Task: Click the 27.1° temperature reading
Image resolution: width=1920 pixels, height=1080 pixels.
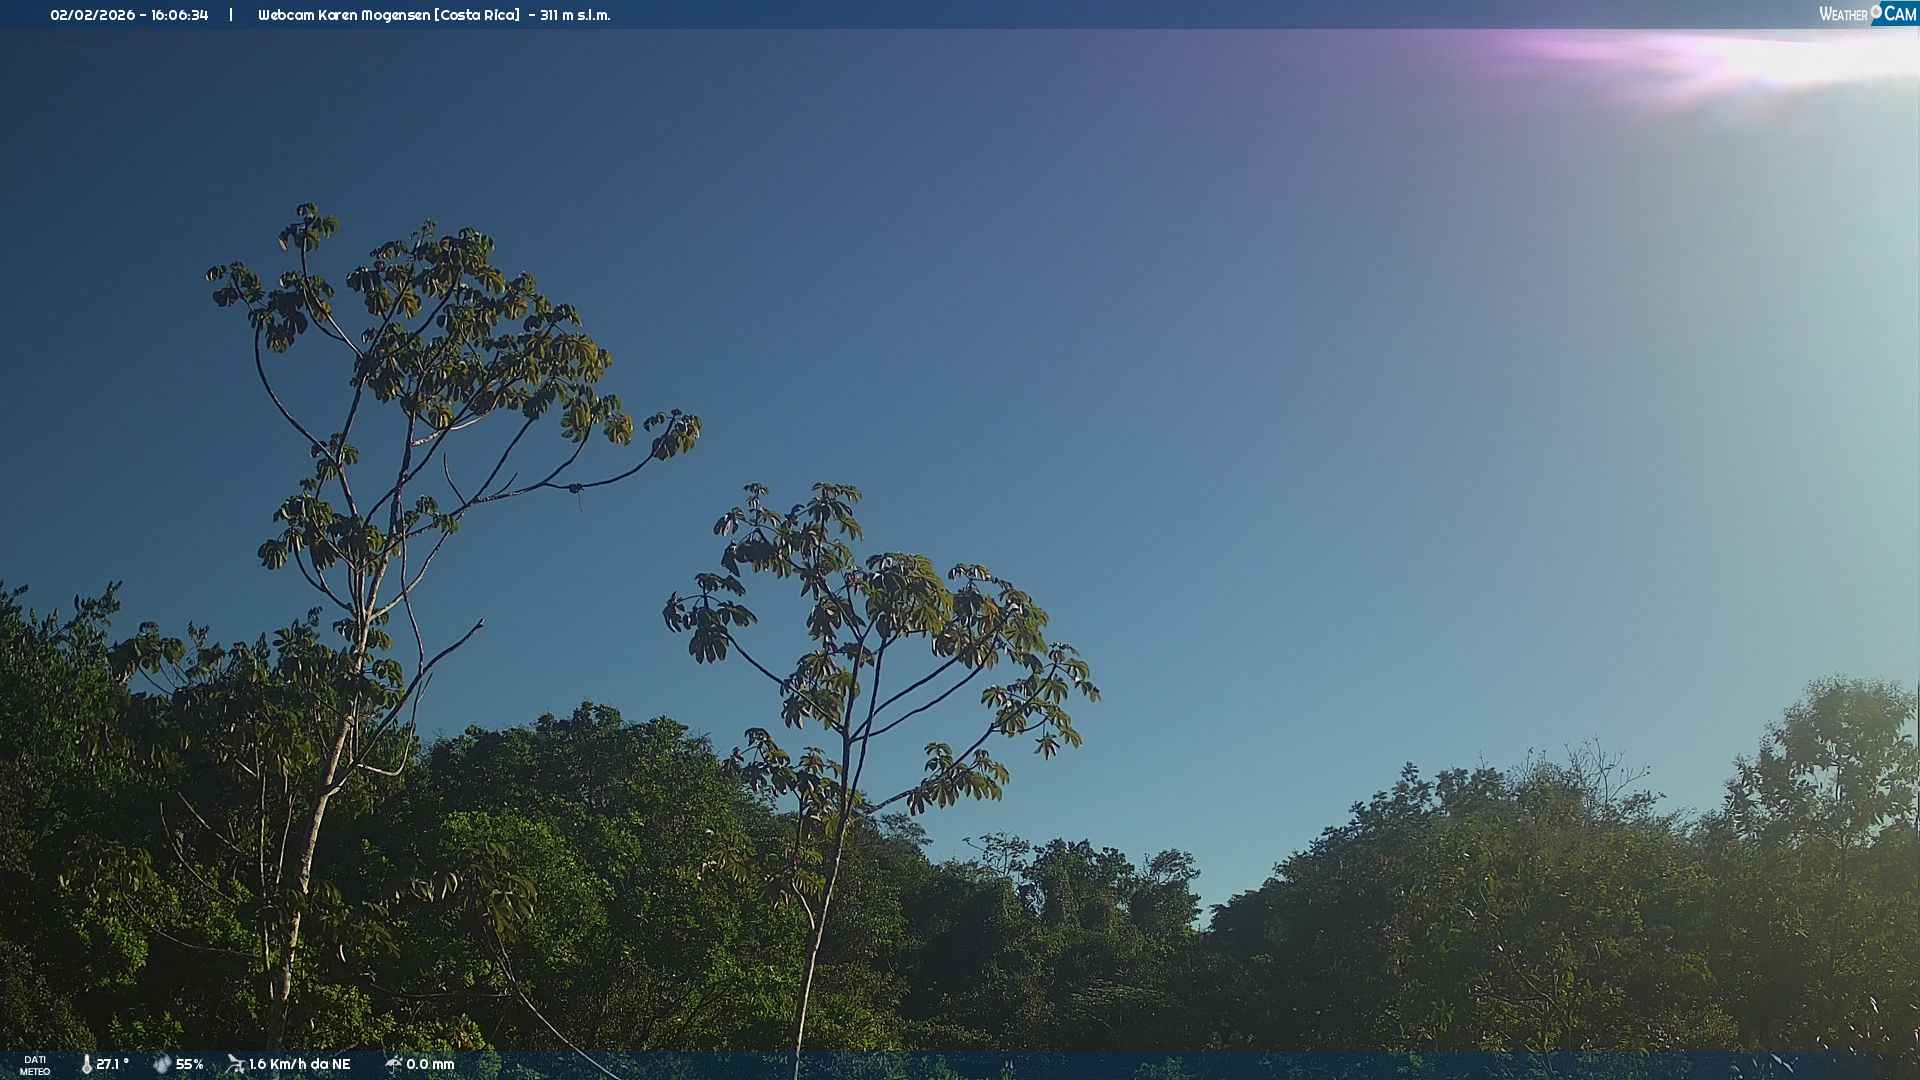Action: pyautogui.click(x=112, y=1064)
